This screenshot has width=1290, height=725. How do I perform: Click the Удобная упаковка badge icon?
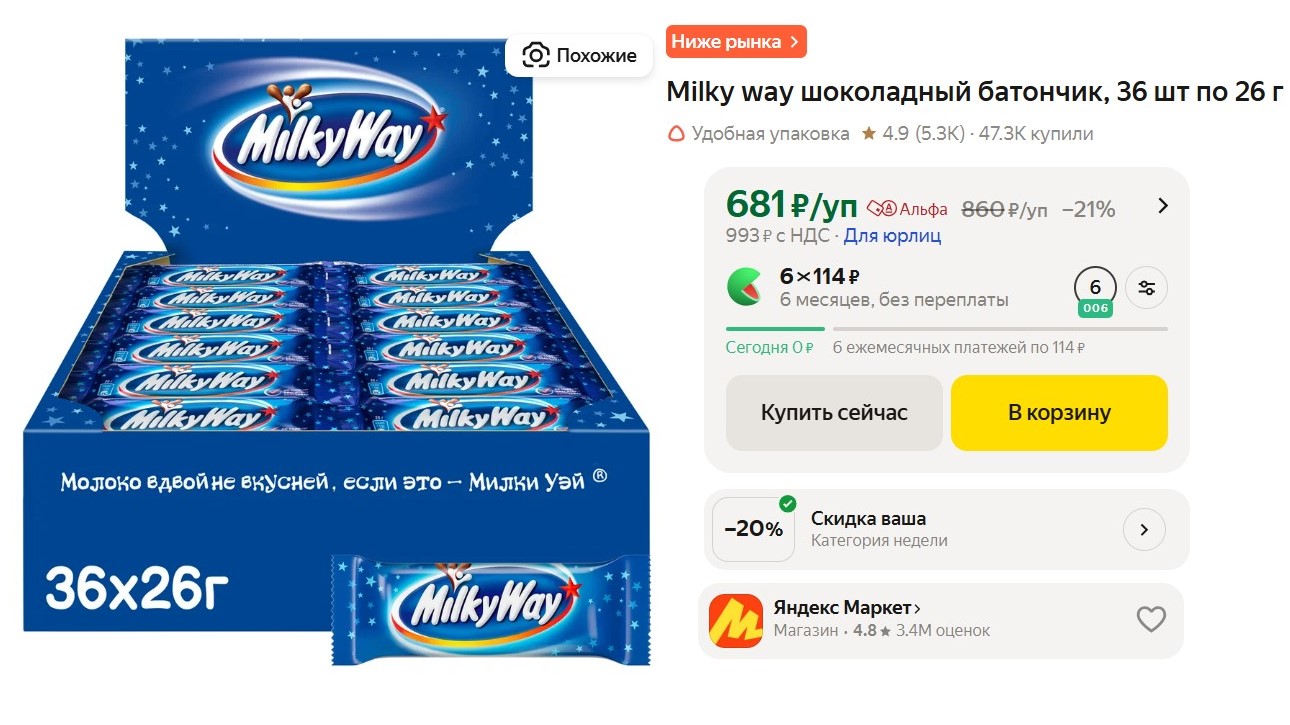[677, 133]
